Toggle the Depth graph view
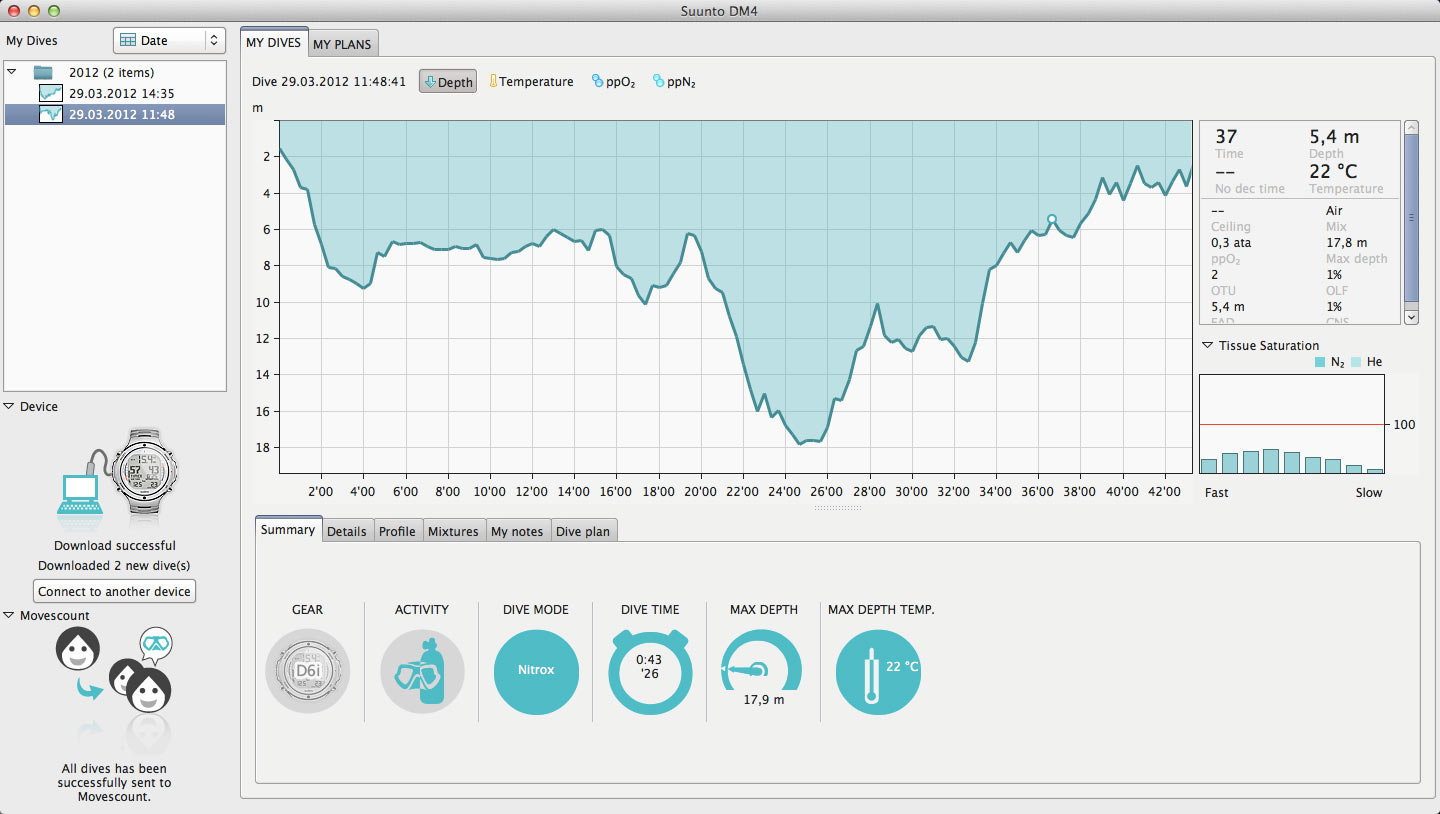This screenshot has height=814, width=1440. 448,82
